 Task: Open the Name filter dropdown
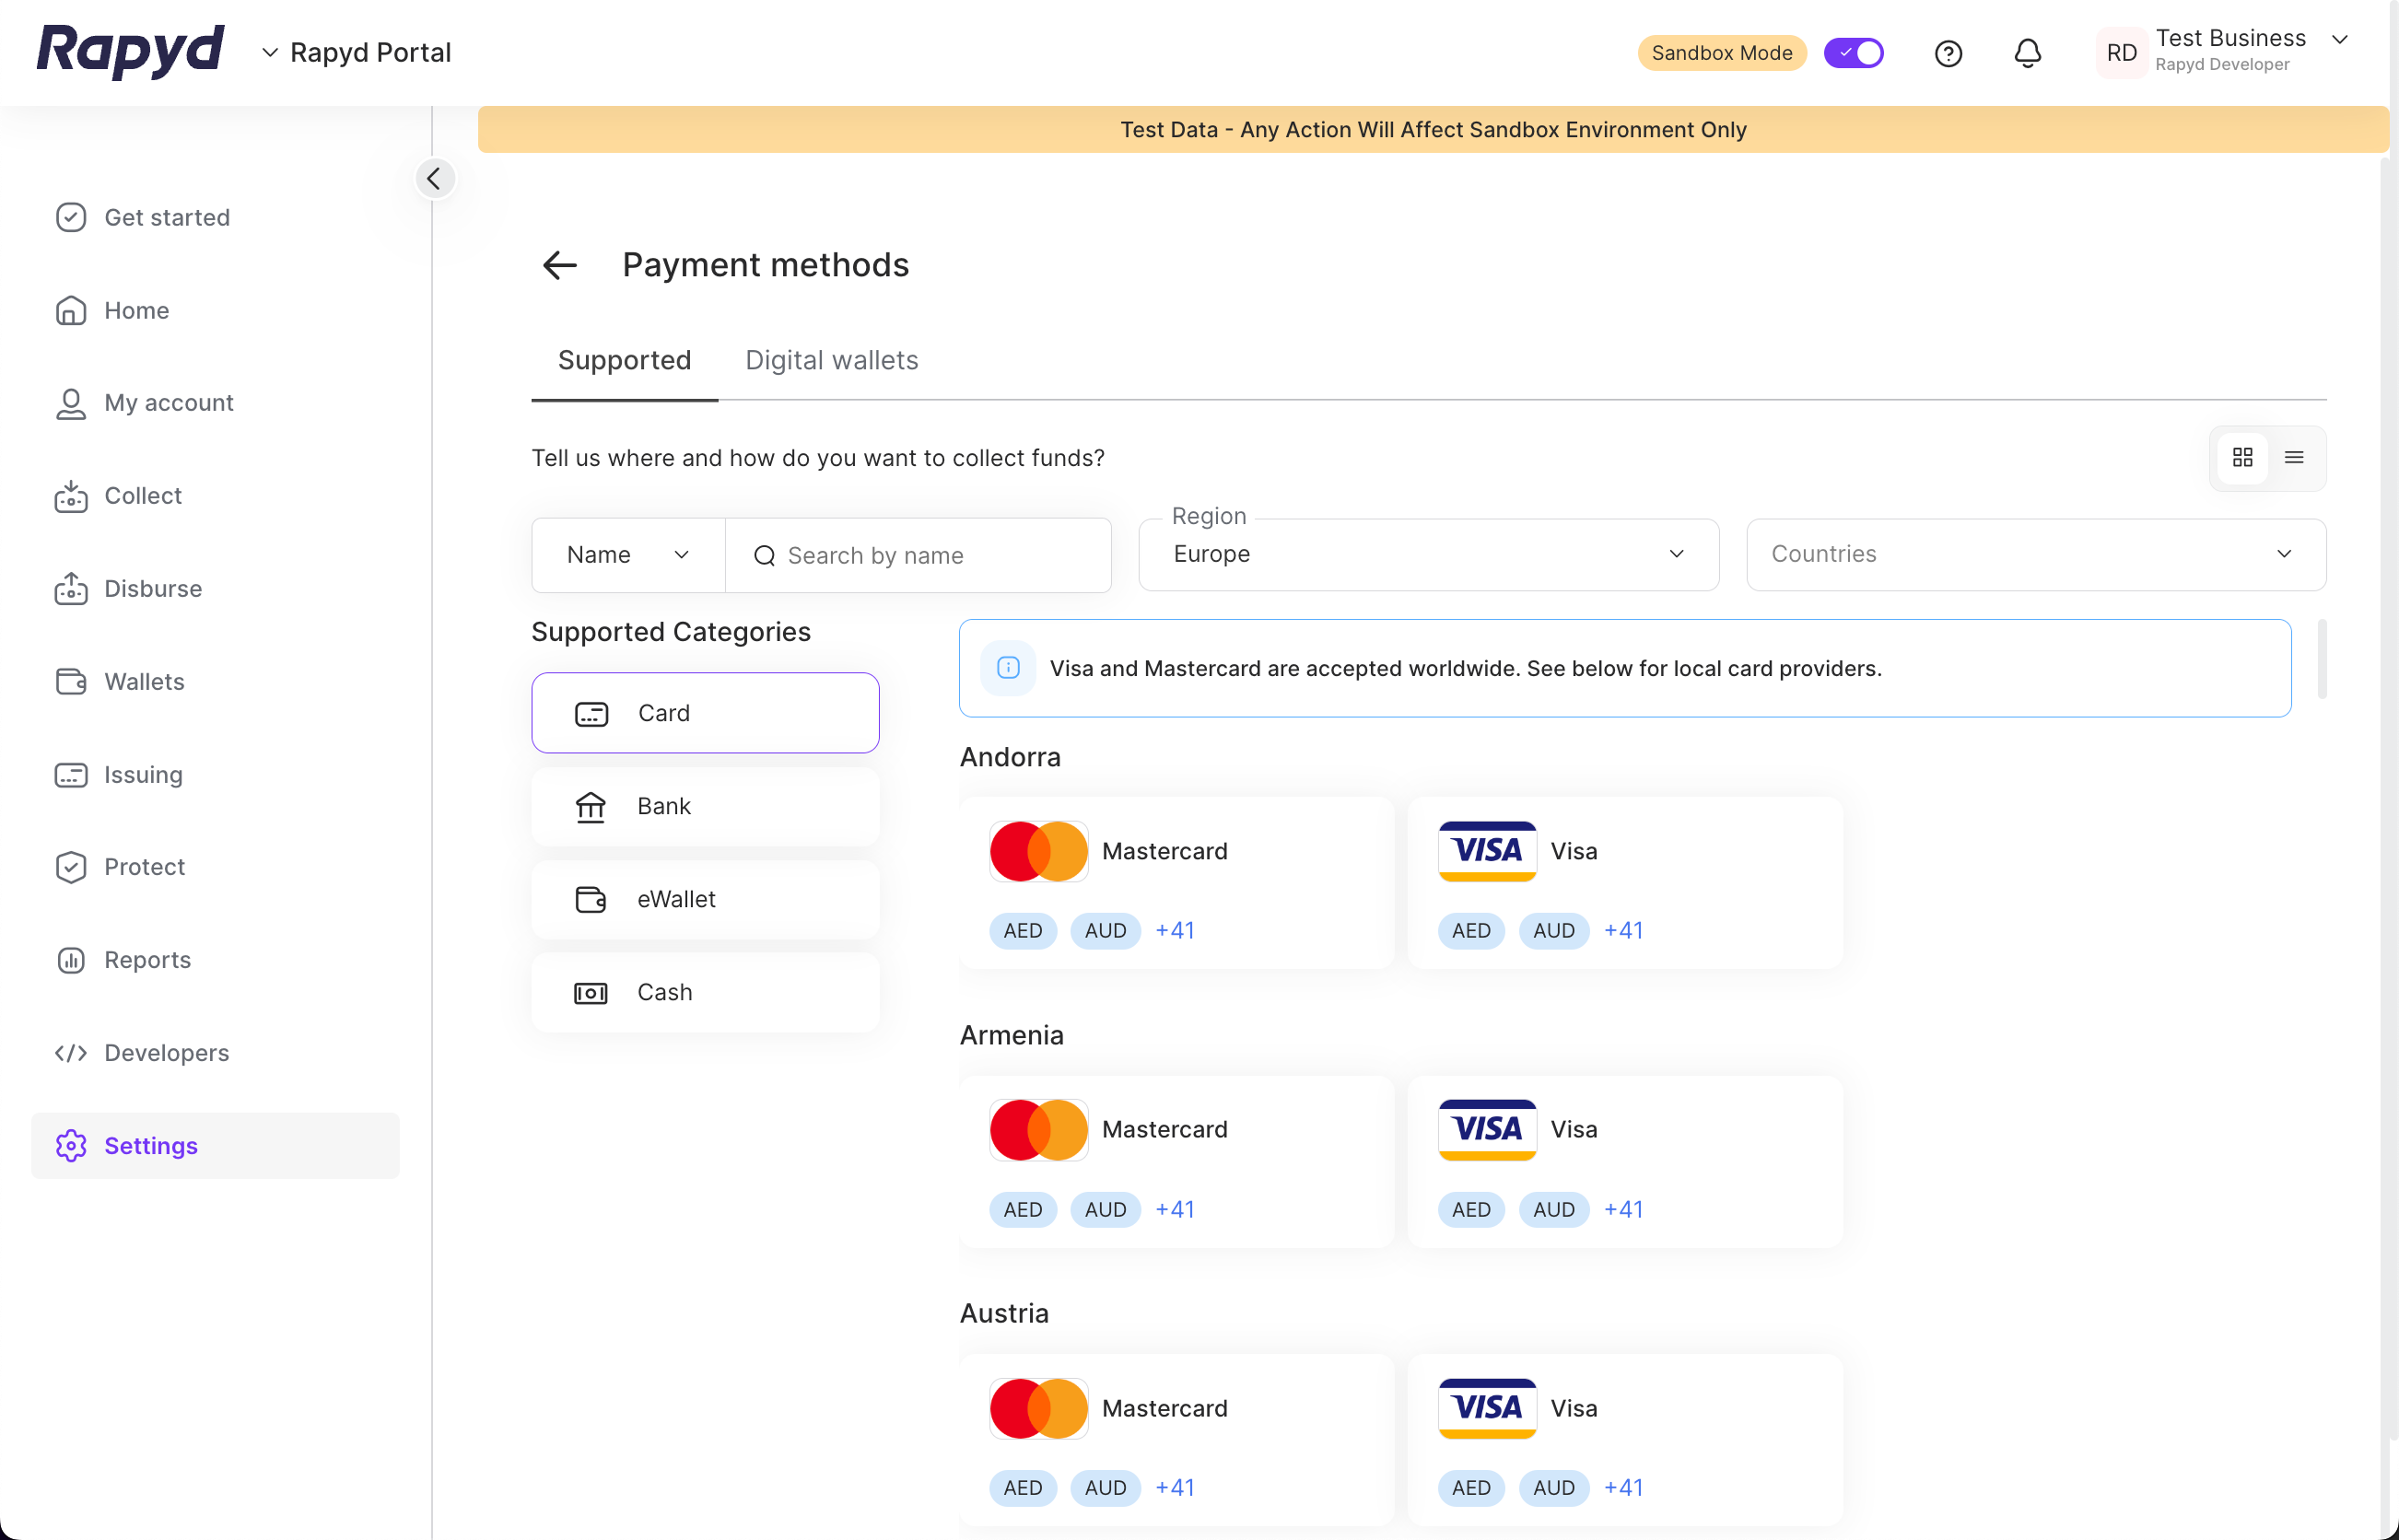pyautogui.click(x=627, y=555)
